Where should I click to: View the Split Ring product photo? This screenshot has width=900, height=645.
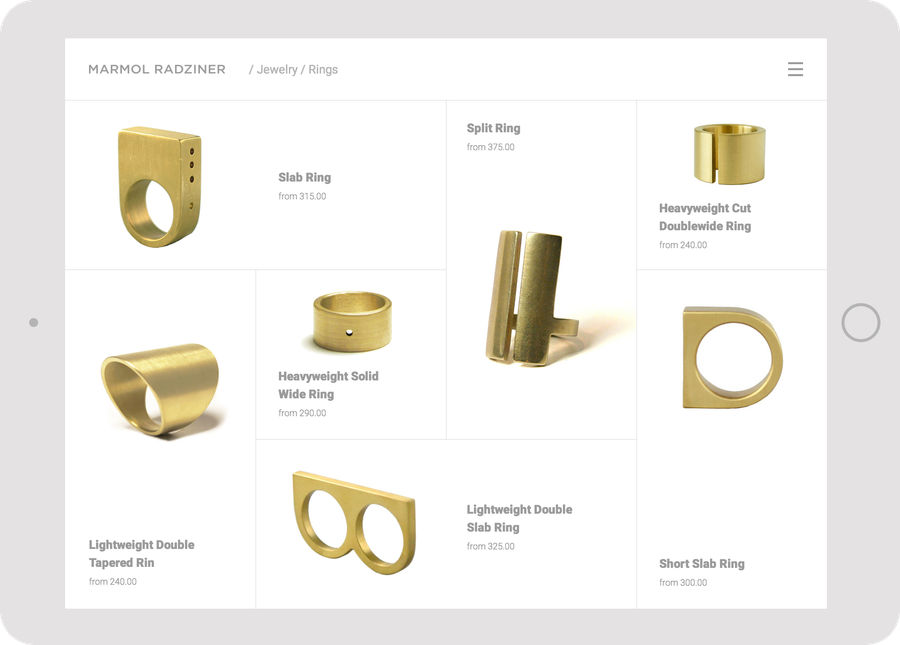coord(532,298)
